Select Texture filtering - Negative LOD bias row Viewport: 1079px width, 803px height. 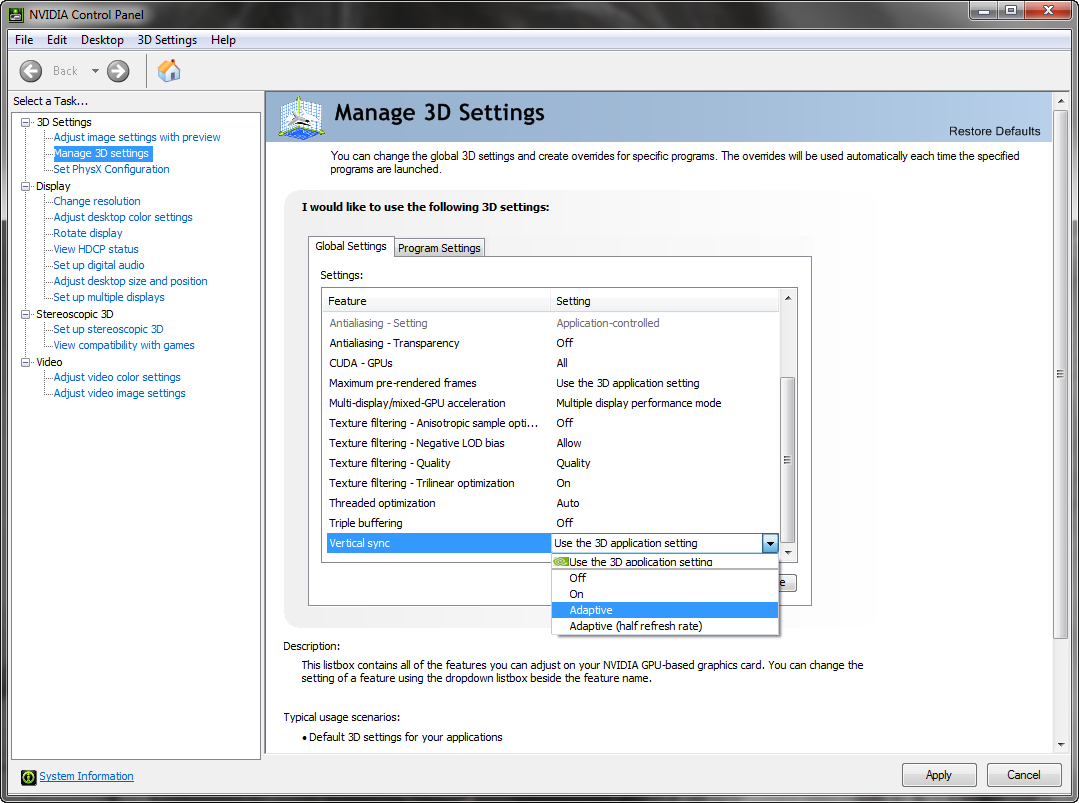[x=552, y=443]
